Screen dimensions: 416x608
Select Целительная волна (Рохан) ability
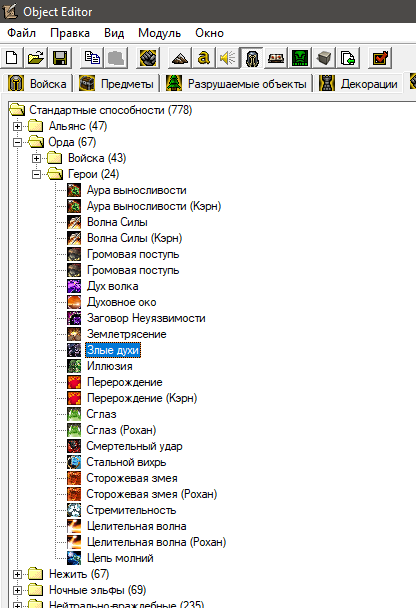coord(156,542)
